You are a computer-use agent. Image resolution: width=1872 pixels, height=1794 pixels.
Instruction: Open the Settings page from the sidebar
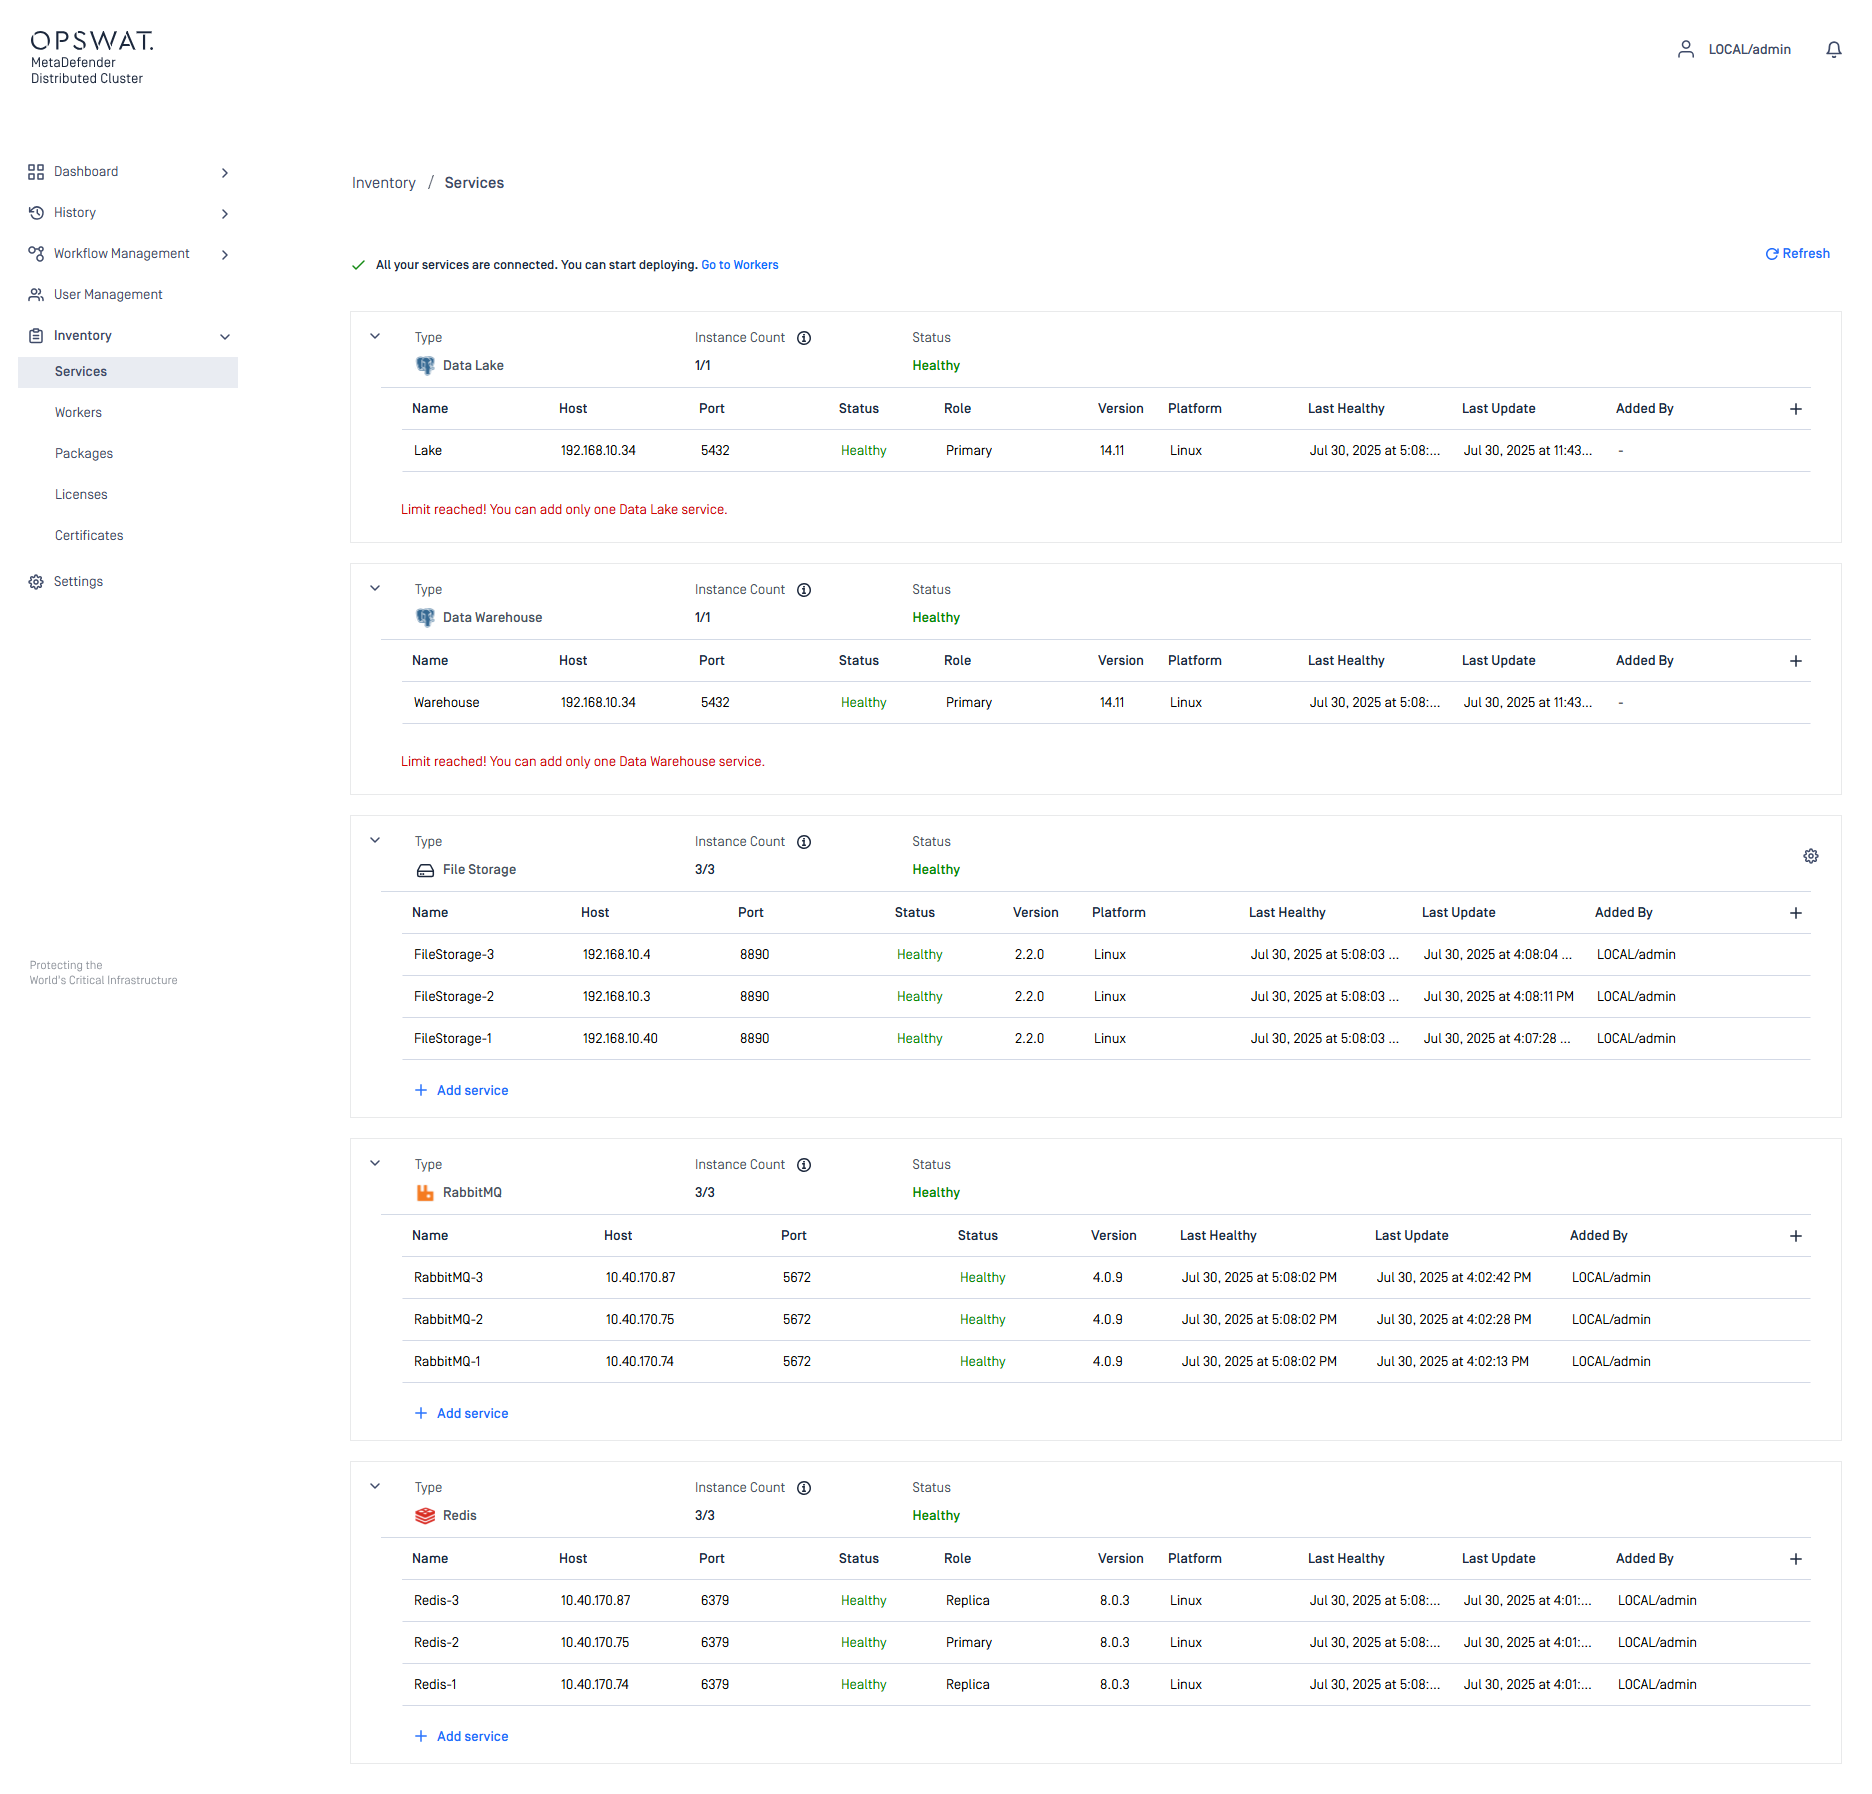point(78,582)
